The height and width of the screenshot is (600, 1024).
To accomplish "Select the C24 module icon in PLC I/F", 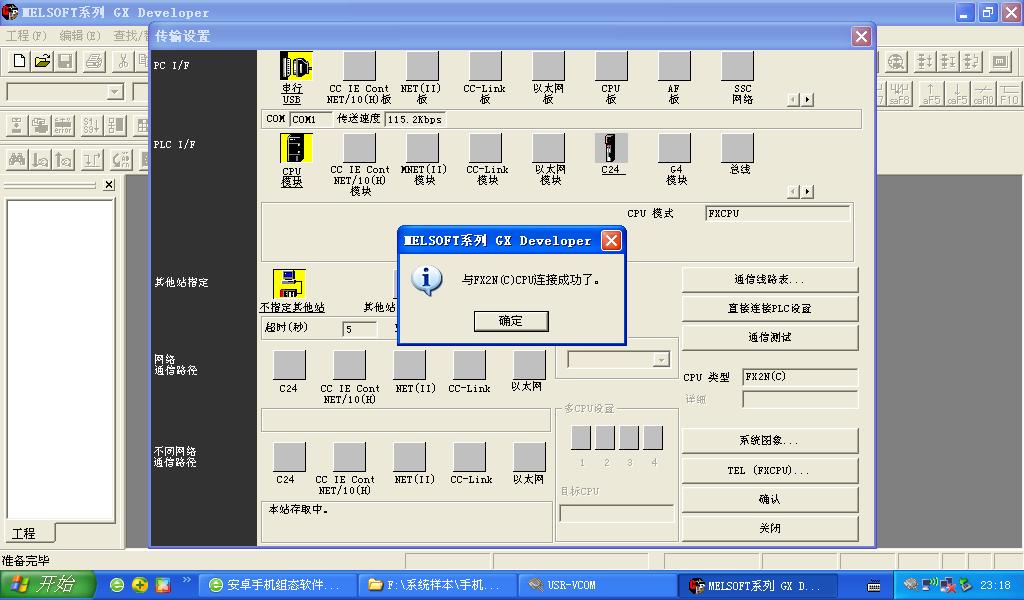I will coord(611,148).
